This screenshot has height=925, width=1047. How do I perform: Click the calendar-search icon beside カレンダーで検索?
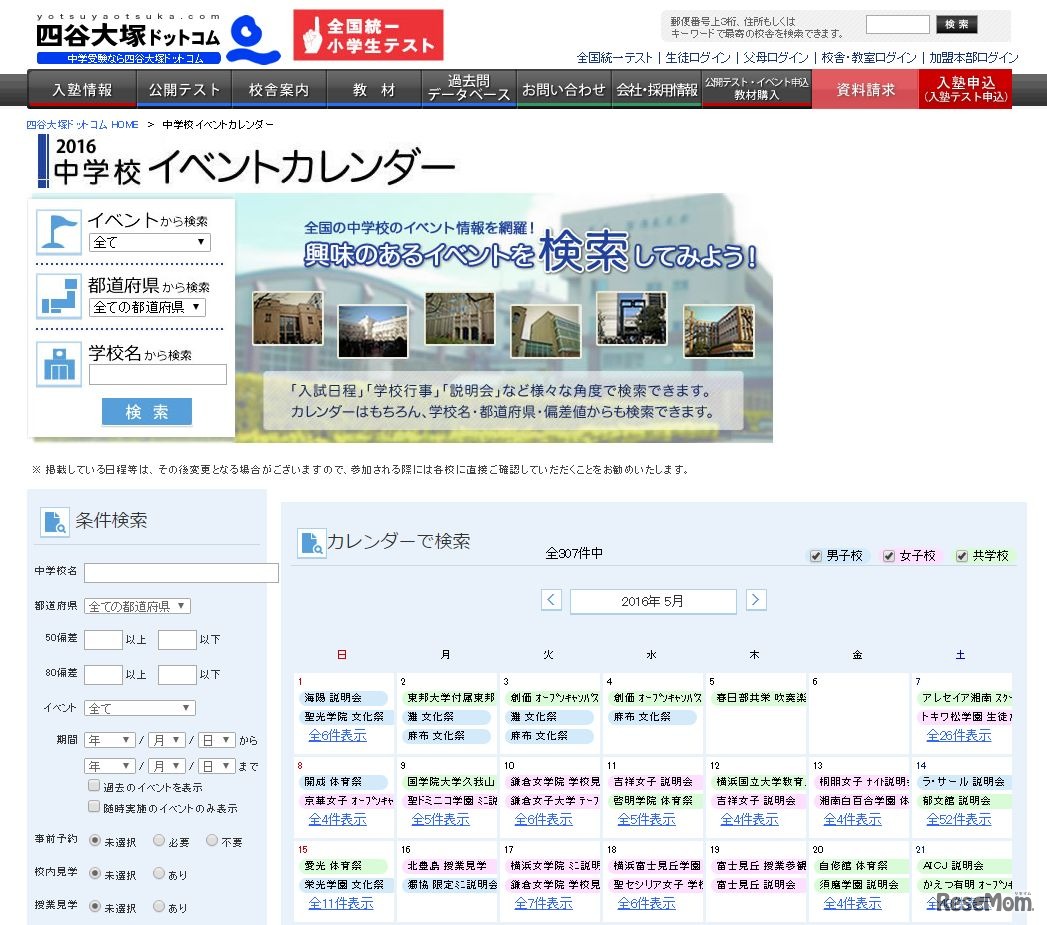tap(311, 542)
